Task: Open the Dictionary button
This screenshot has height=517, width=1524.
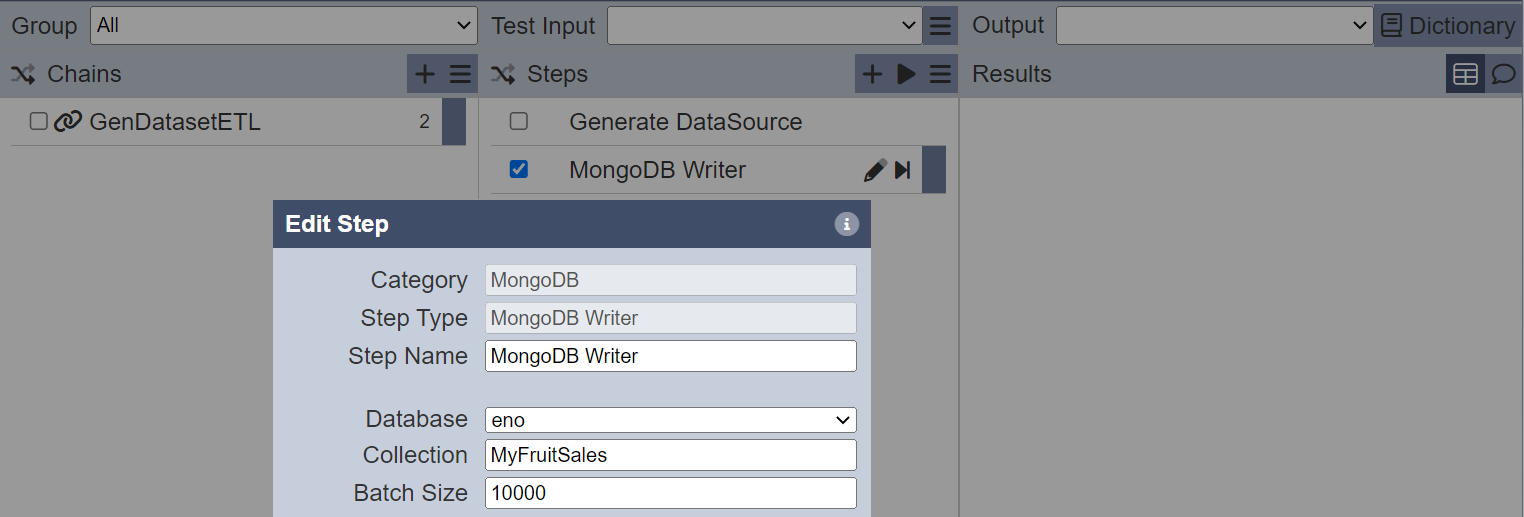Action: tap(1448, 26)
